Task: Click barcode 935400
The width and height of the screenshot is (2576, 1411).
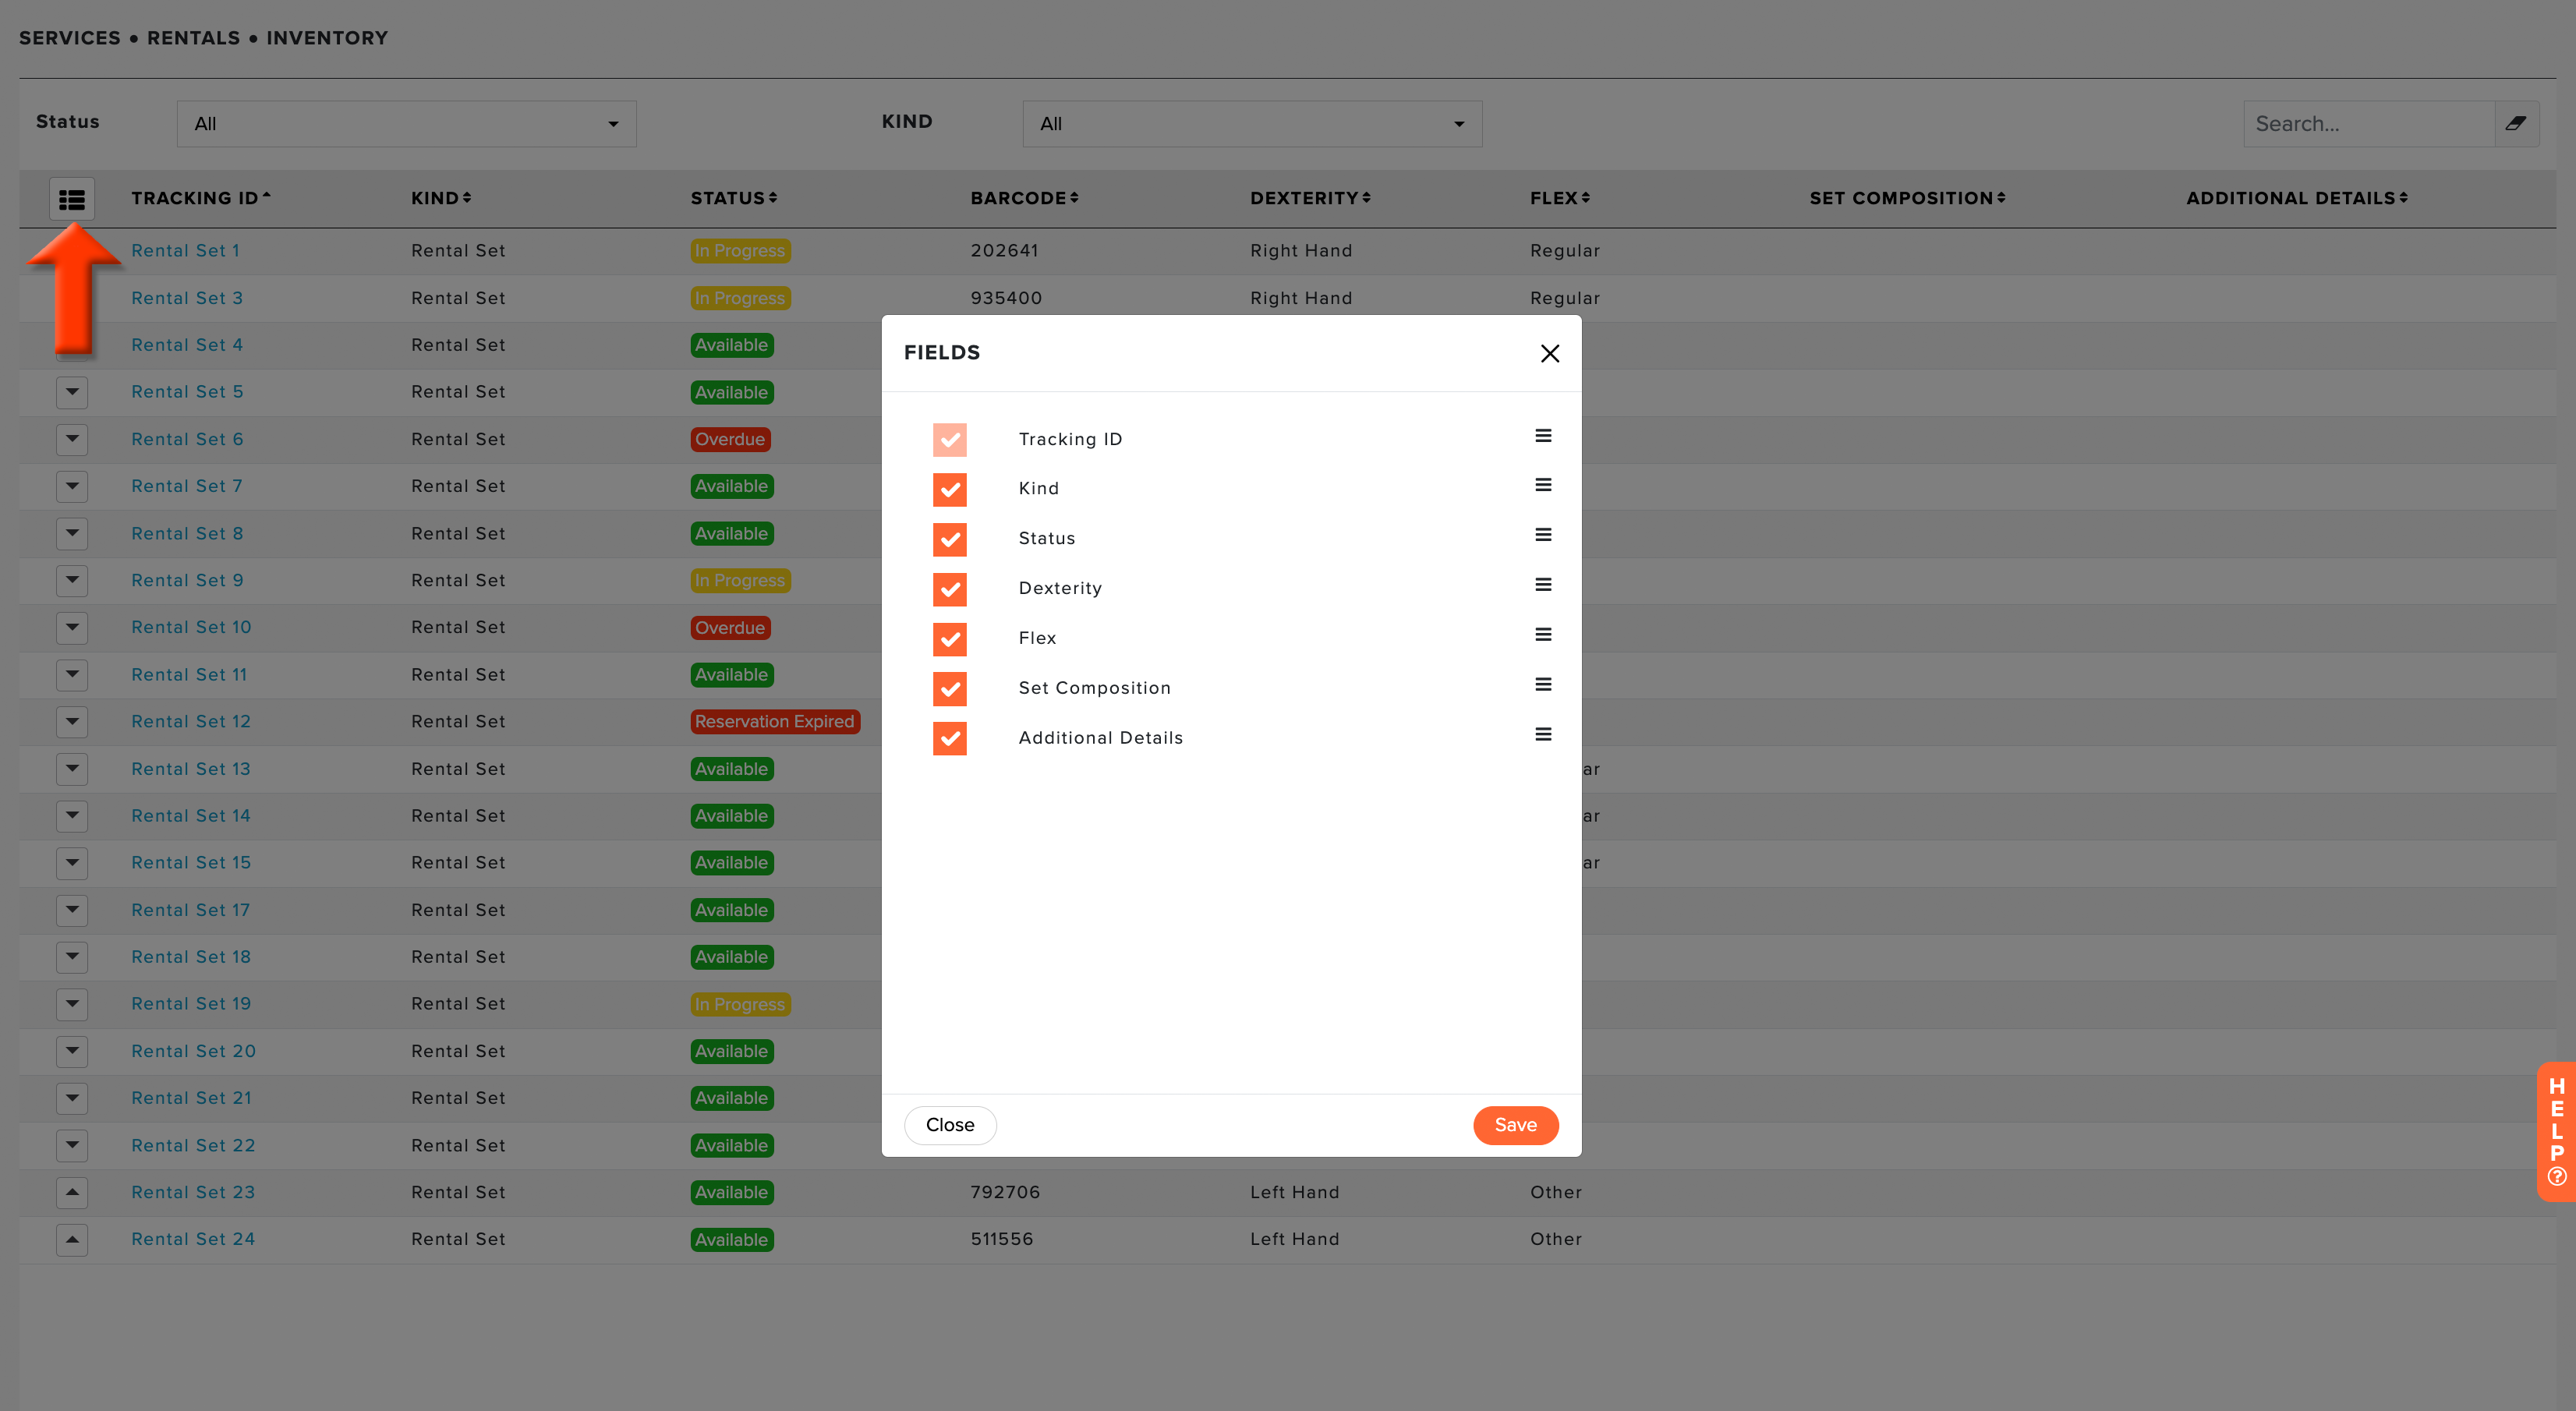Action: point(1006,298)
